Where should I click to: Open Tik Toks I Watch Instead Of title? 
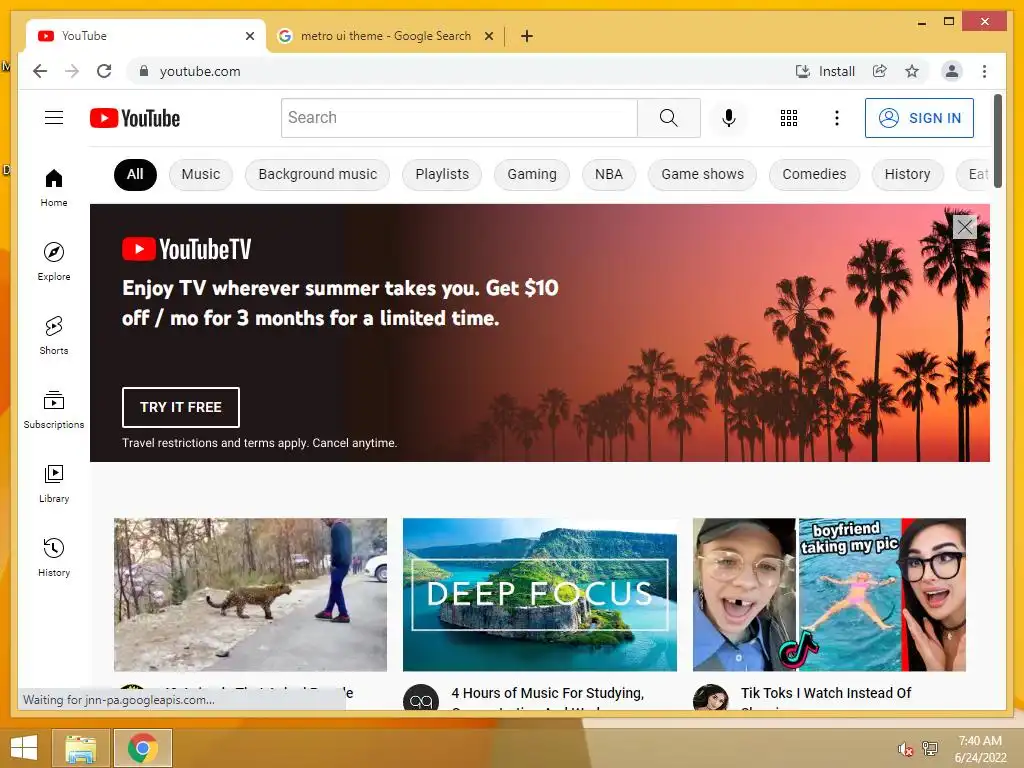click(x=825, y=693)
